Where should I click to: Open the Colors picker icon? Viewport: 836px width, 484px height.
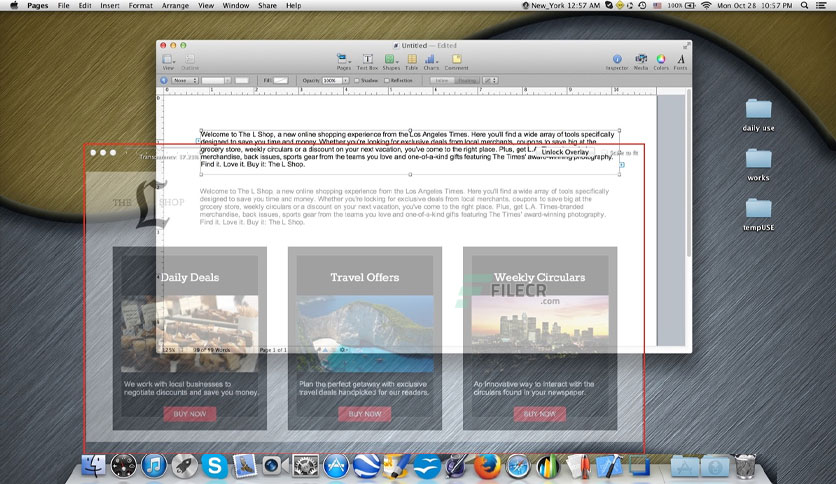(661, 61)
